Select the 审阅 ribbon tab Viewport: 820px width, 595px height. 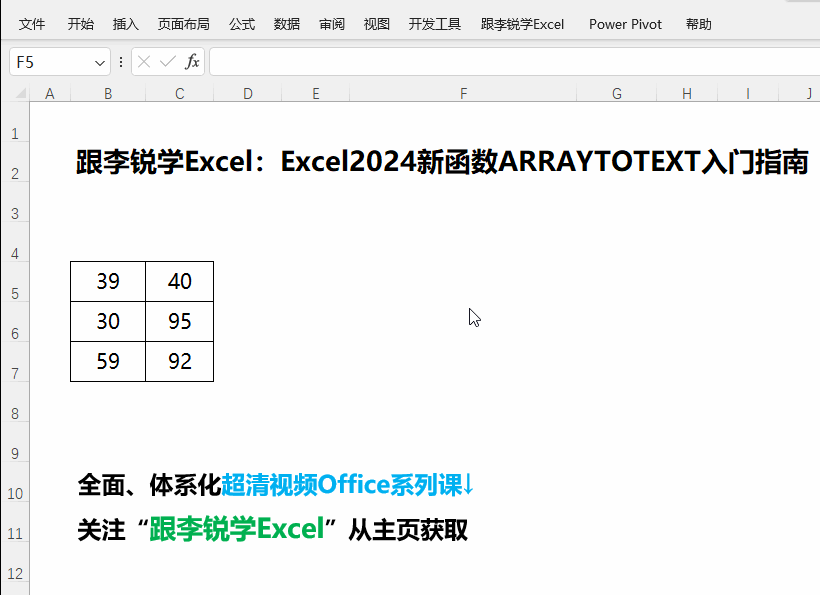[332, 24]
